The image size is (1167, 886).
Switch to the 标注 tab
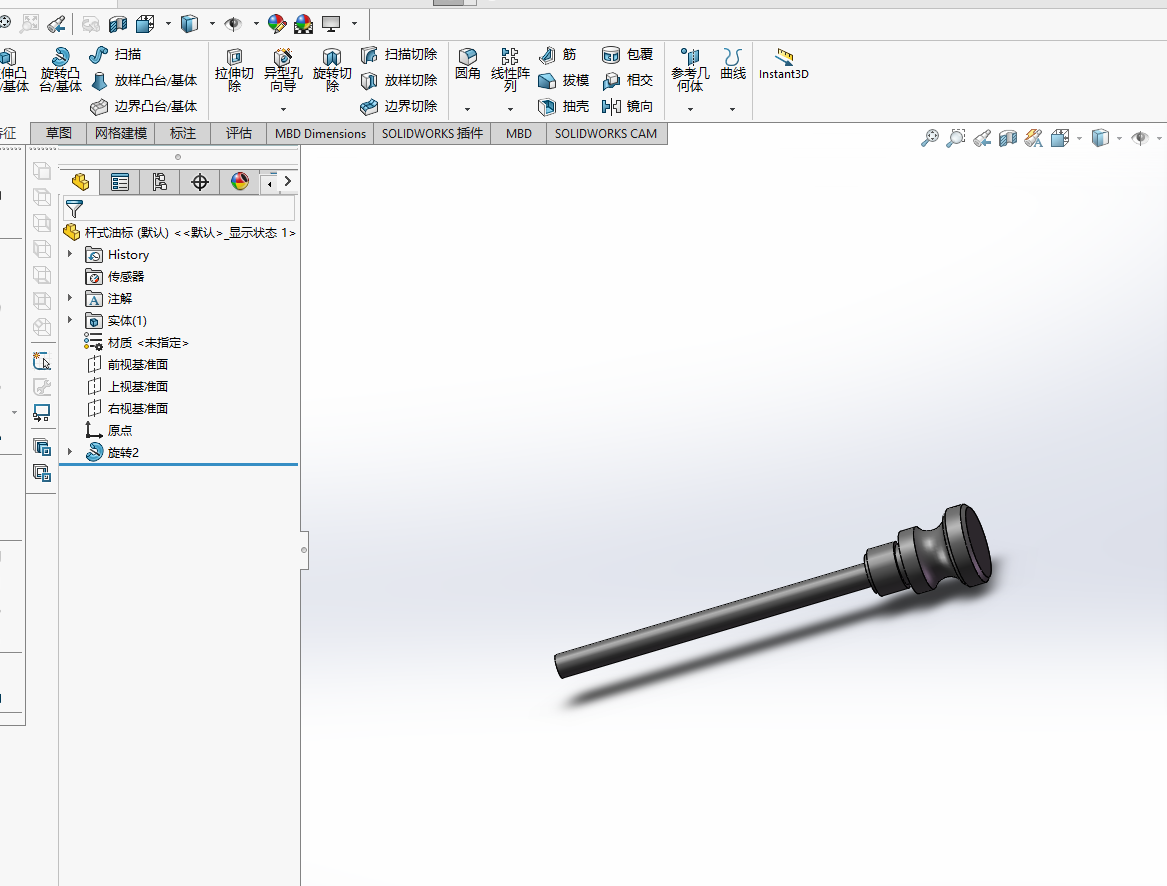pos(182,133)
